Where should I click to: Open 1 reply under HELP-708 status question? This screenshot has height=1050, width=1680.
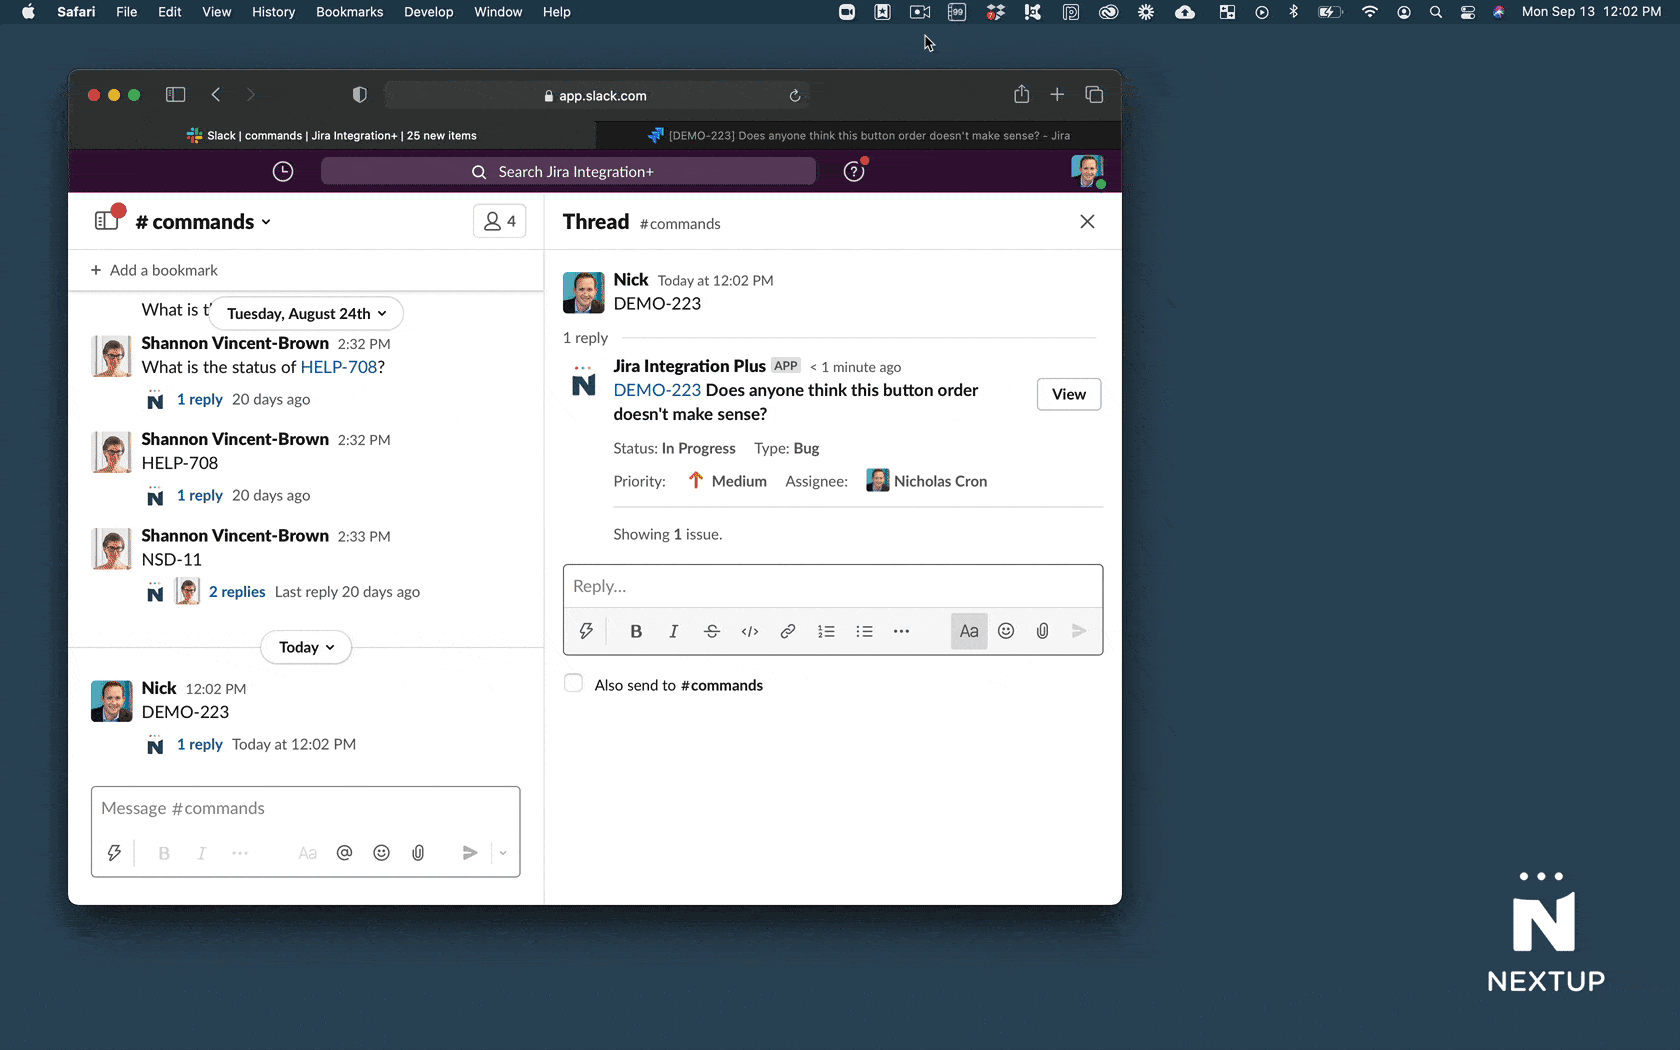(x=200, y=399)
